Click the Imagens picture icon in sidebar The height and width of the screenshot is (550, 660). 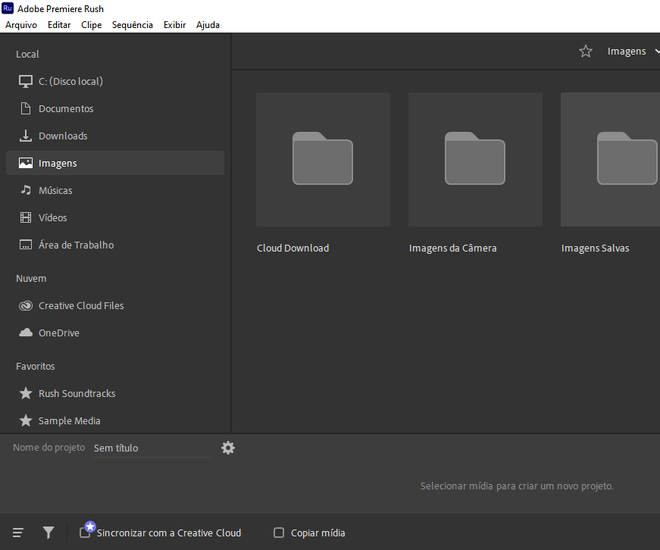pos(26,163)
